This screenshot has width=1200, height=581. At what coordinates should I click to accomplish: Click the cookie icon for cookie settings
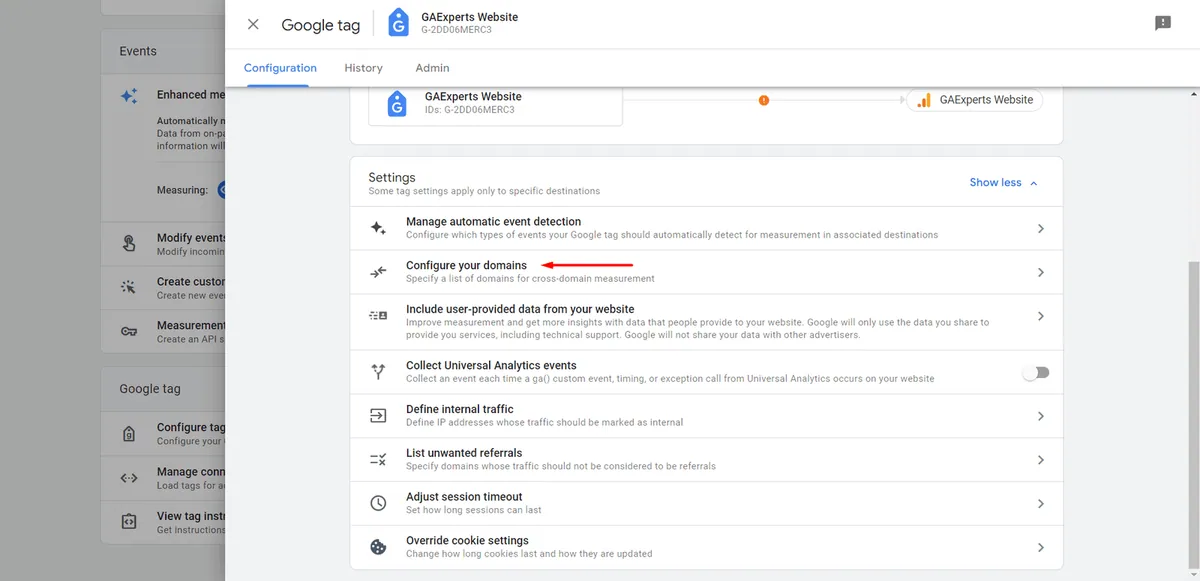(378, 547)
